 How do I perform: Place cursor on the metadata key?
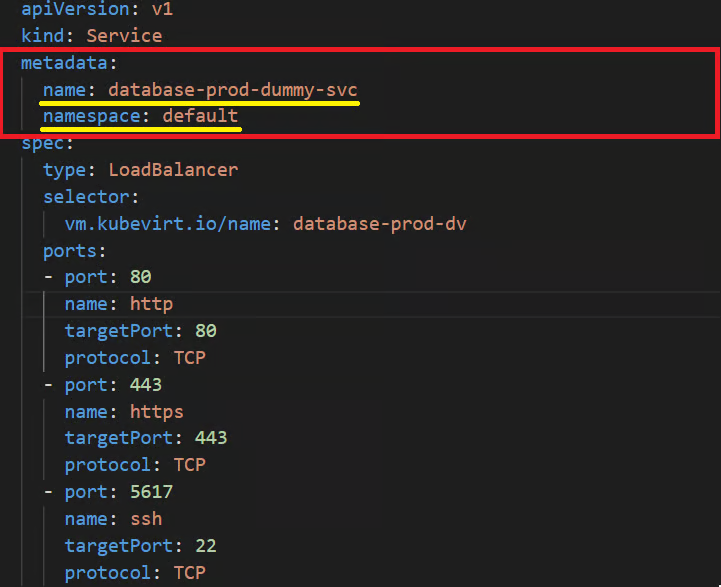coord(64,63)
